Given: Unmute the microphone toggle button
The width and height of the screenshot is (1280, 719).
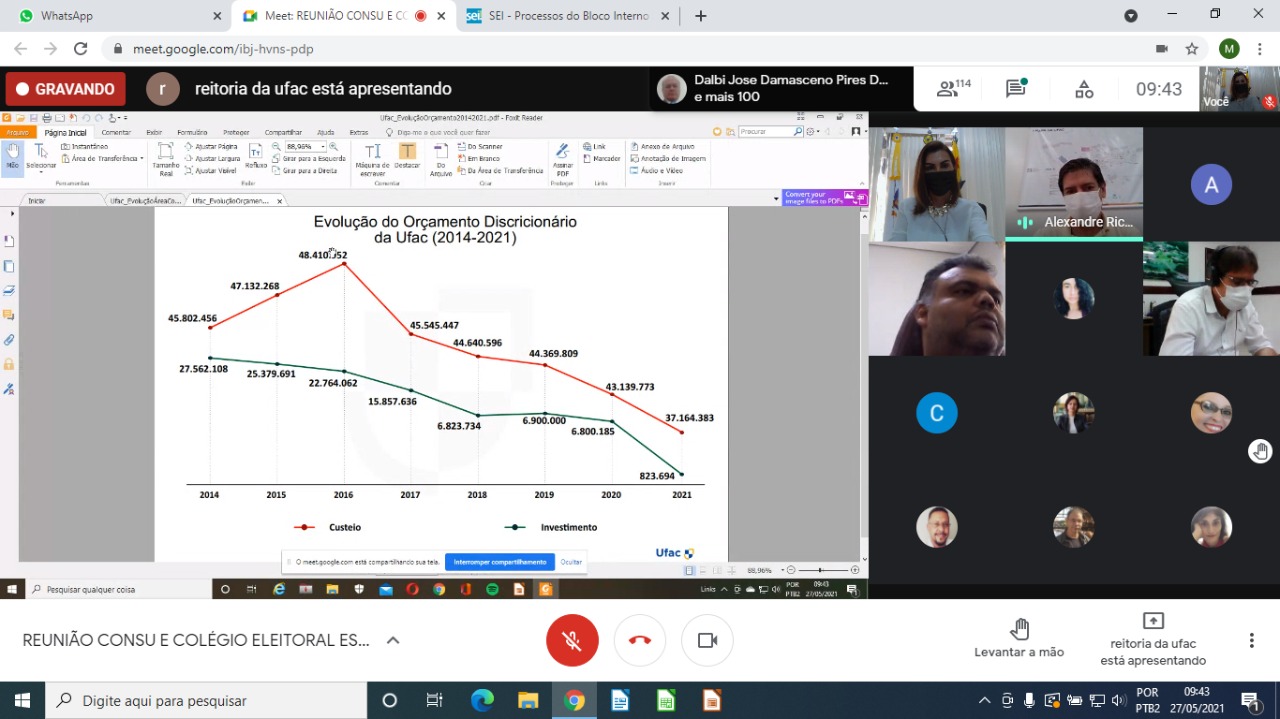Looking at the screenshot, I should [x=572, y=641].
